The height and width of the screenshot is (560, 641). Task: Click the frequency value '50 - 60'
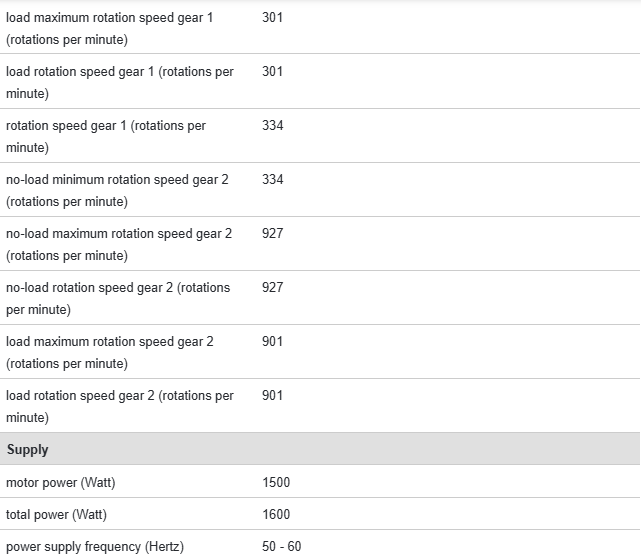[281, 547]
